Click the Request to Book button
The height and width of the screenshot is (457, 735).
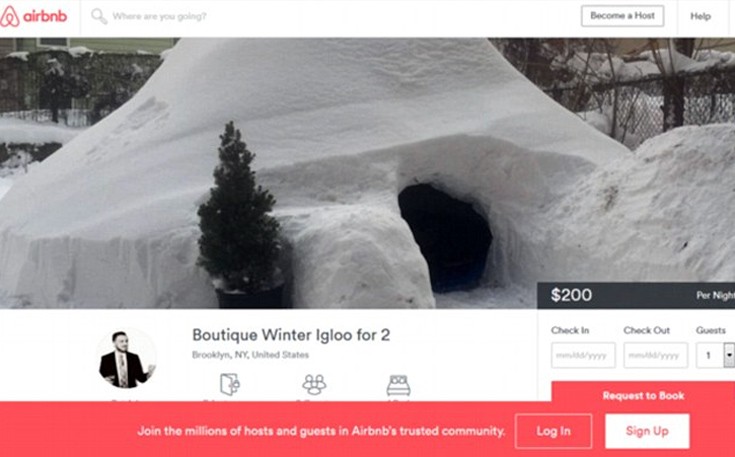pyautogui.click(x=643, y=395)
